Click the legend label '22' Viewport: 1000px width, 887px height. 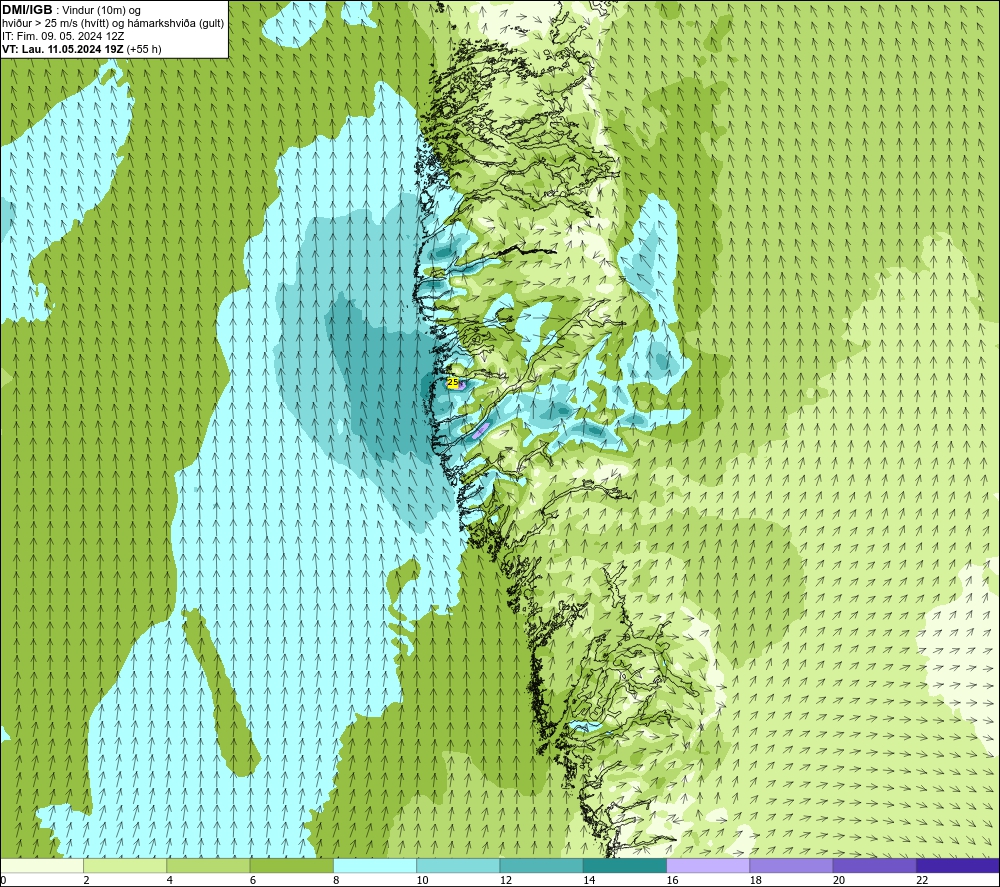coord(922,880)
